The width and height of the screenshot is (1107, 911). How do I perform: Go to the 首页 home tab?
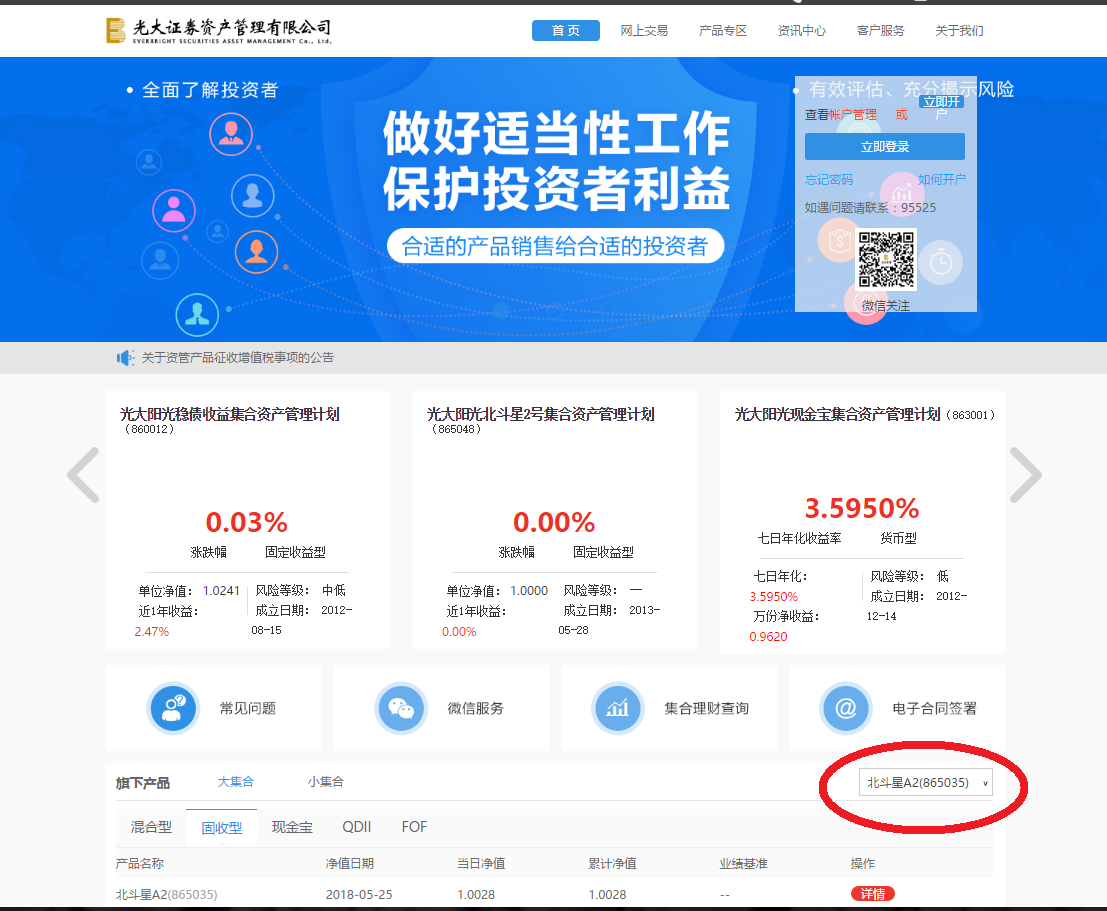pos(566,30)
